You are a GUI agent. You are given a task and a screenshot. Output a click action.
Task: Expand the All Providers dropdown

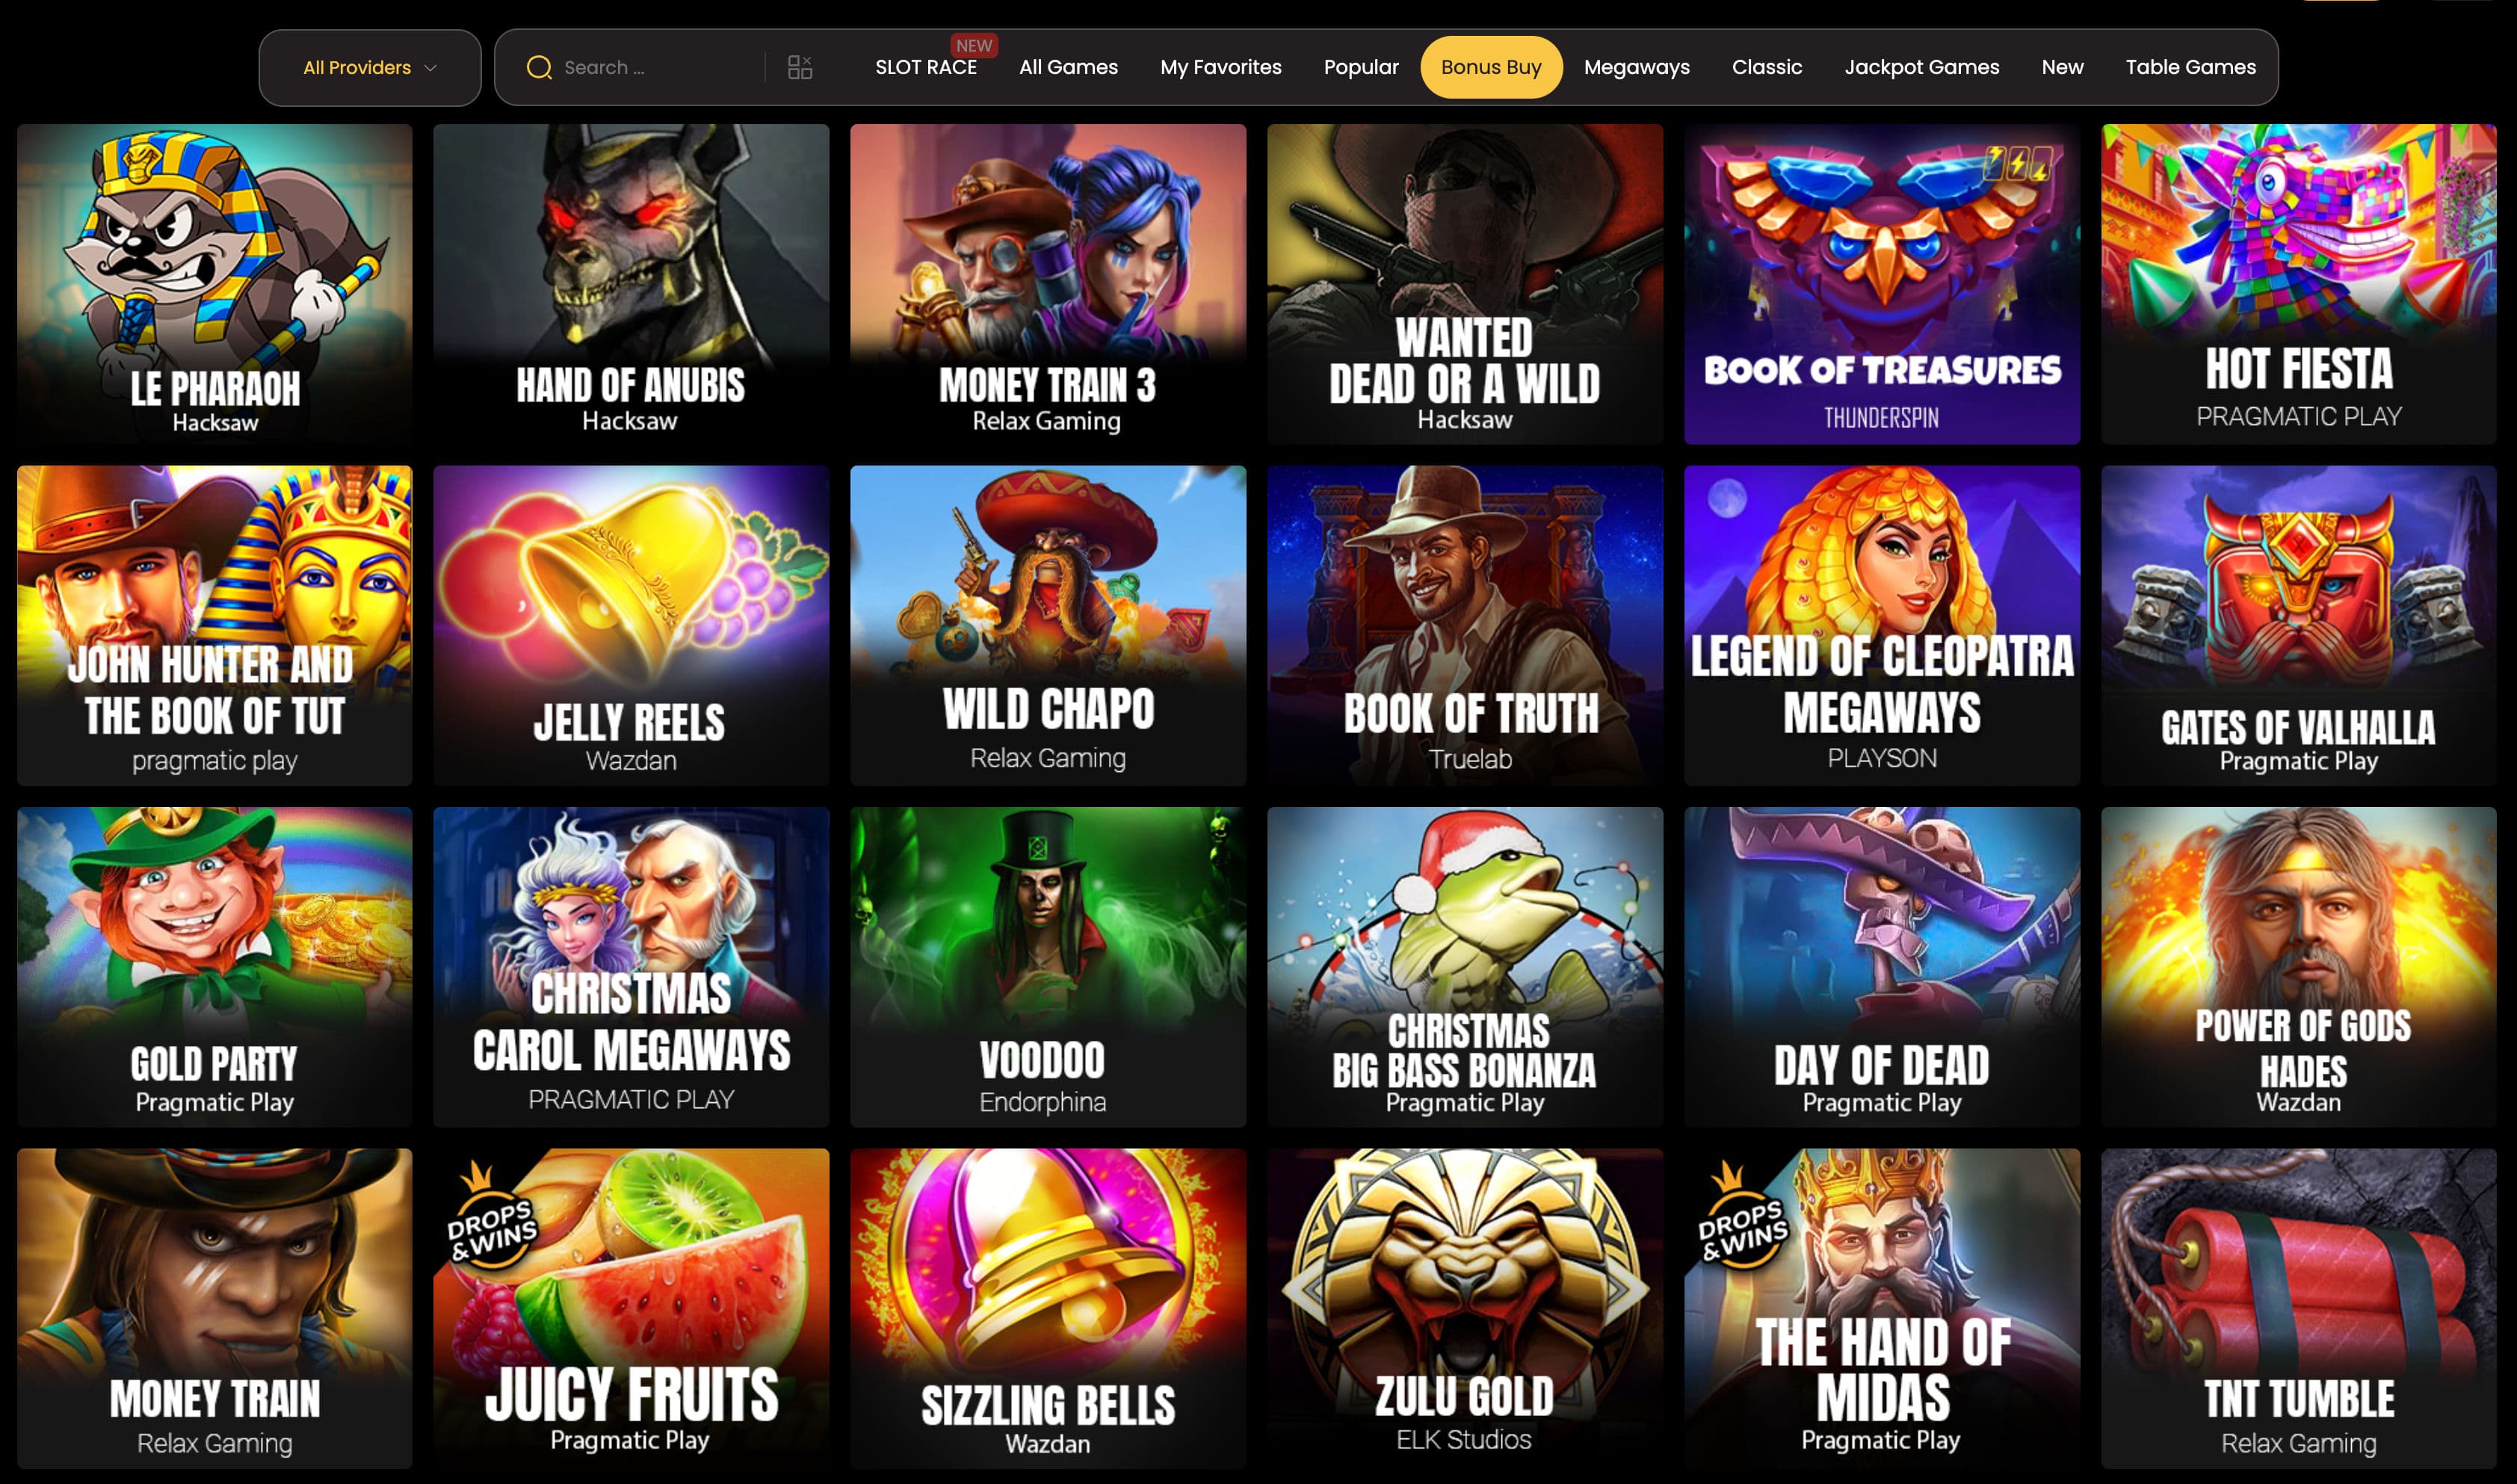pos(370,67)
